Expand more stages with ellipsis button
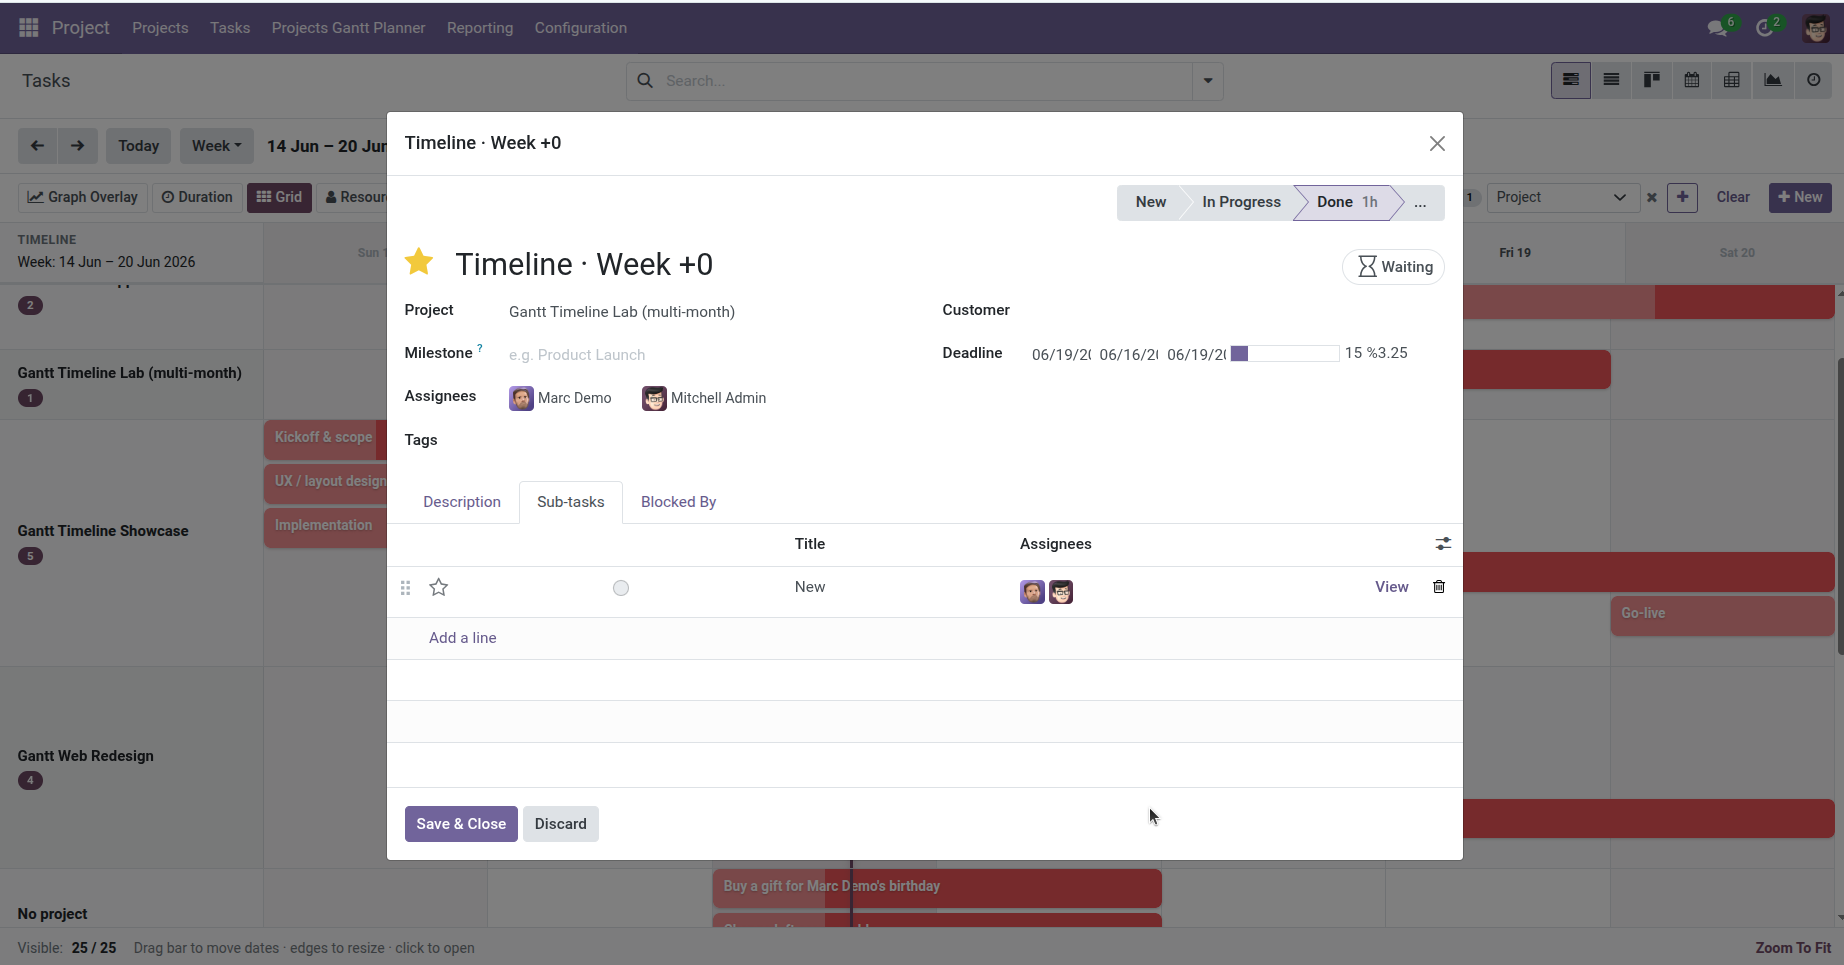The height and width of the screenshot is (965, 1844). click(1420, 202)
